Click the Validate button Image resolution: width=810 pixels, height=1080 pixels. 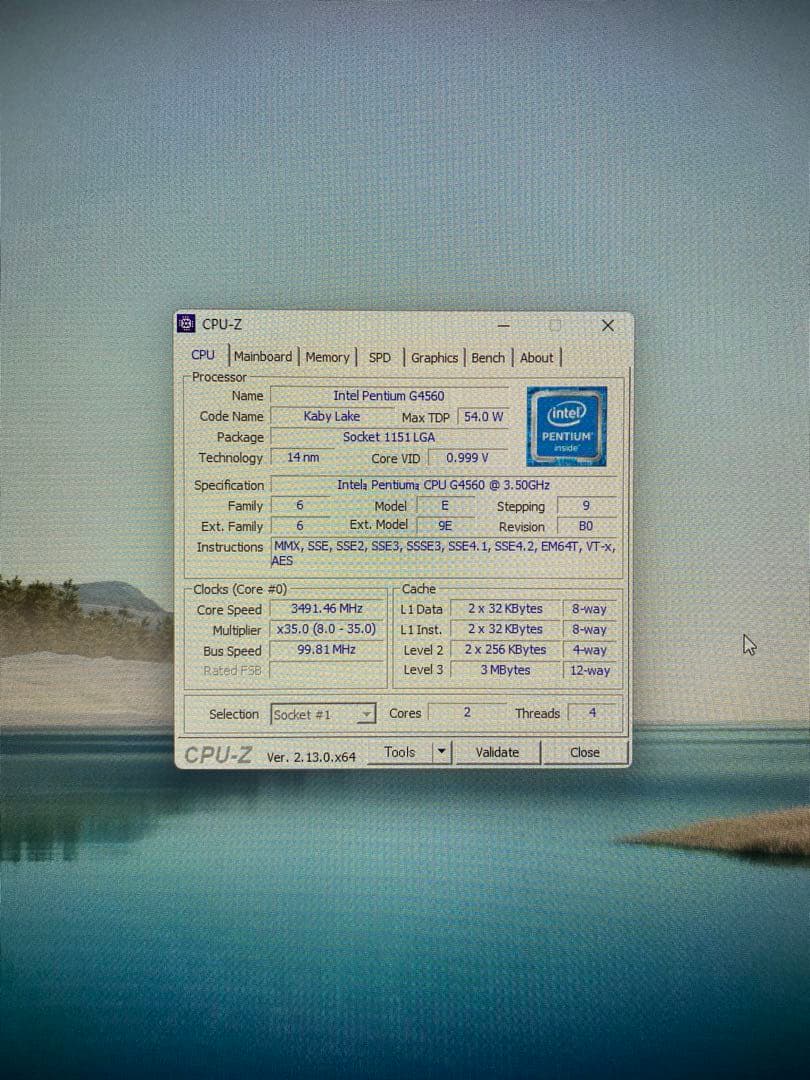point(497,751)
